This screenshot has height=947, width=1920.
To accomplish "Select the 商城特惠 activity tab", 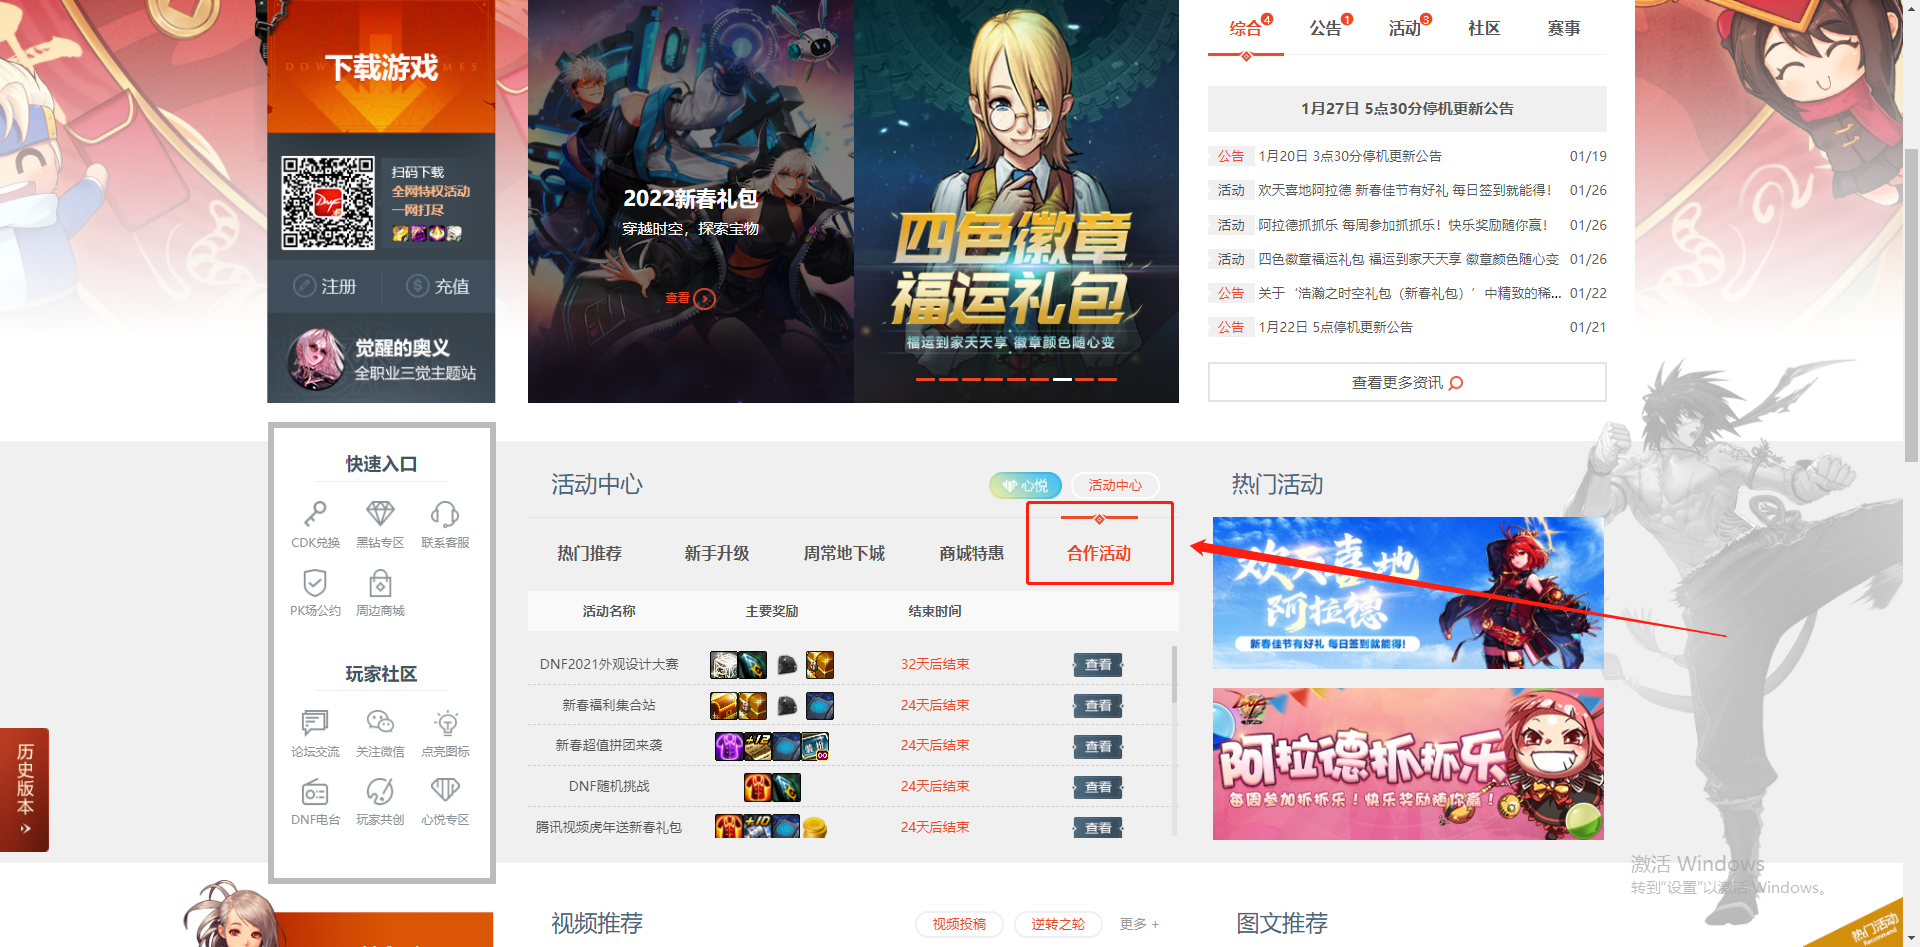I will point(972,553).
